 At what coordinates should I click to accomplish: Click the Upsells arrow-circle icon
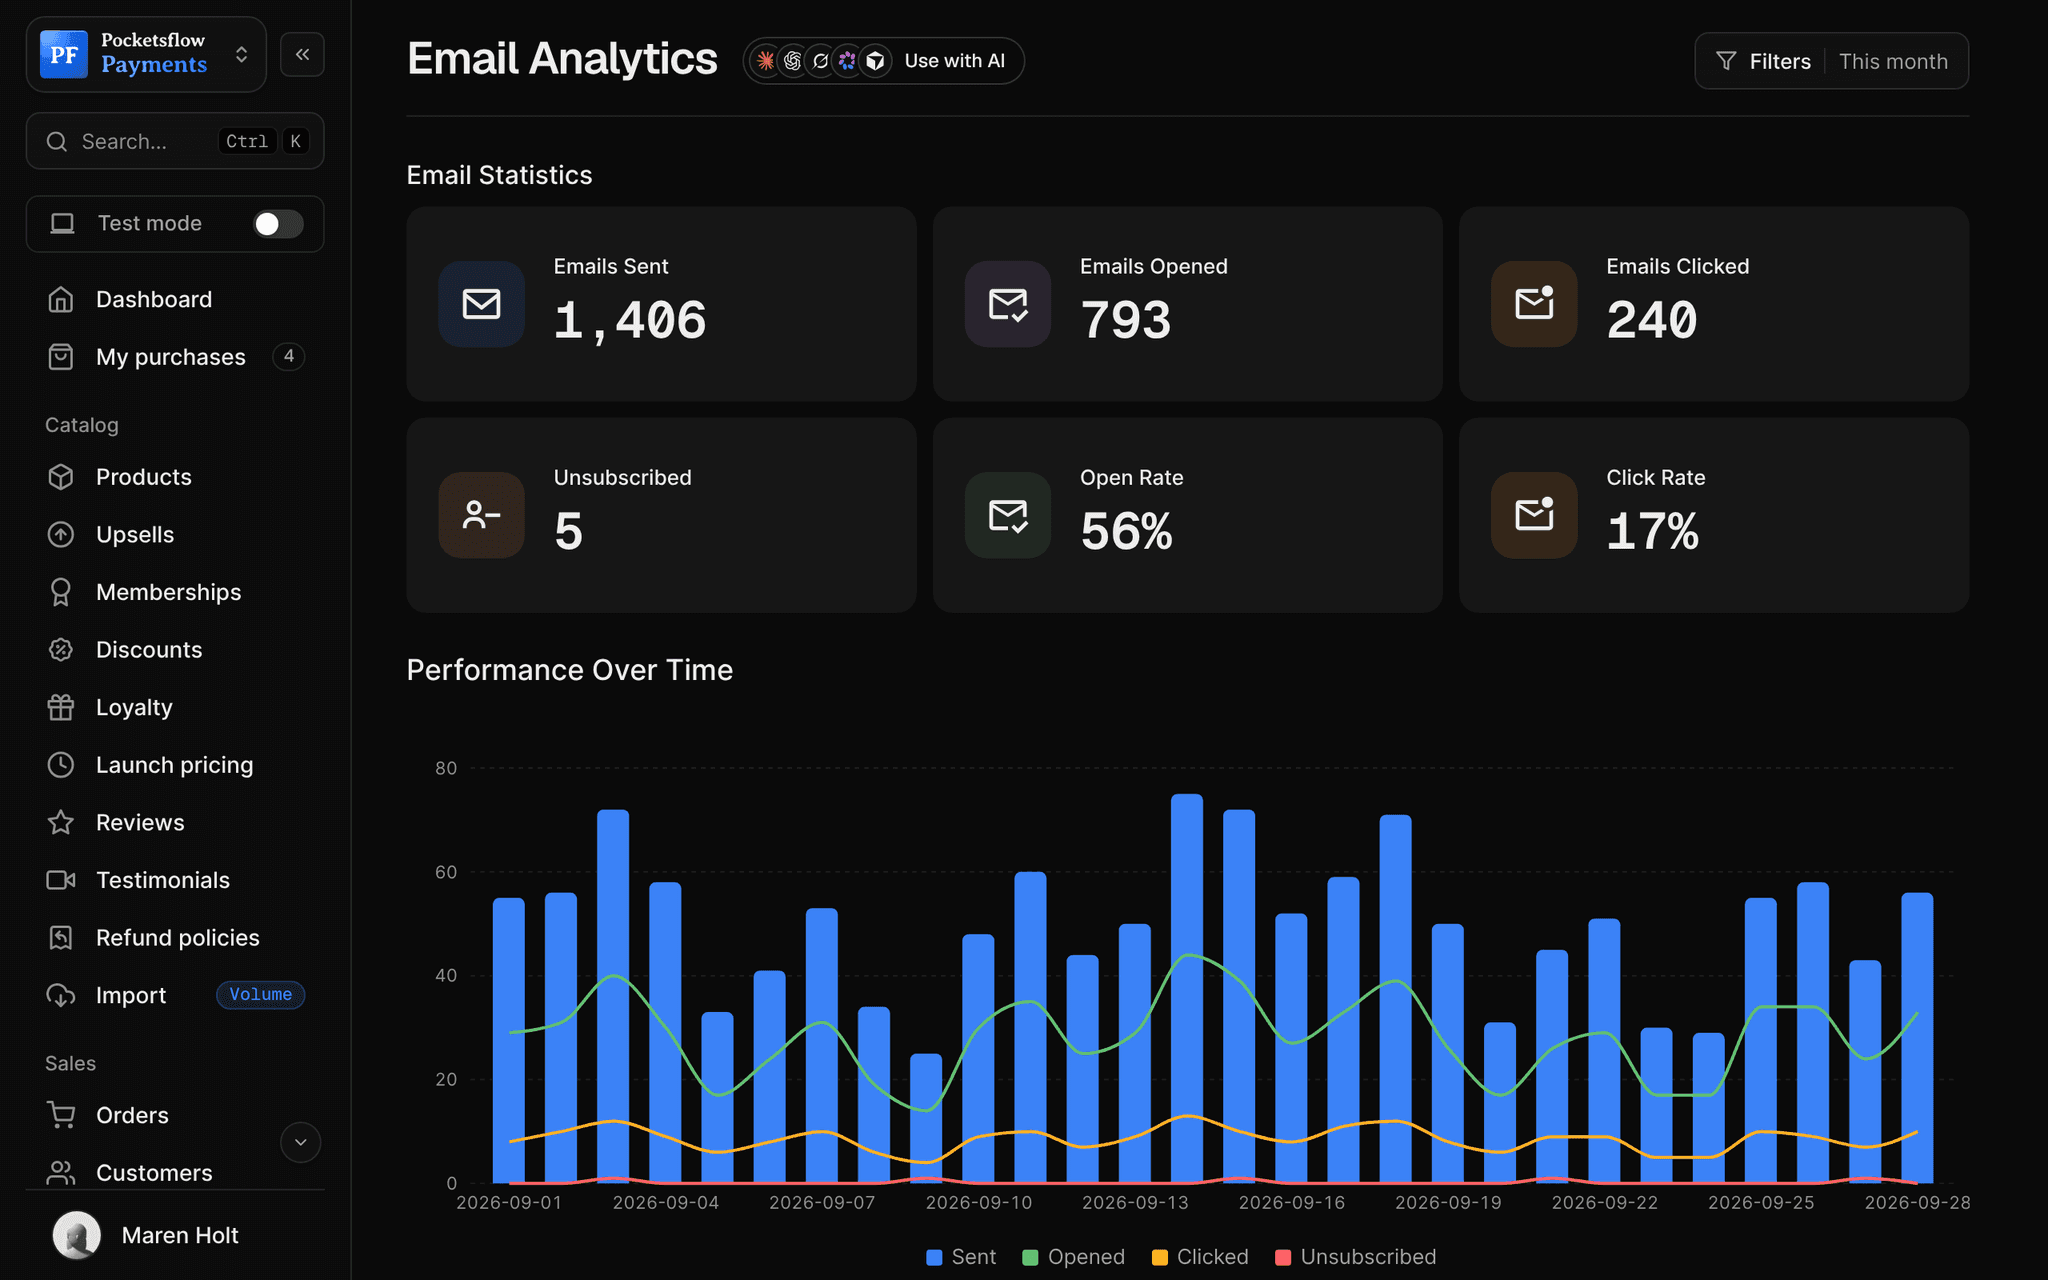[61, 535]
